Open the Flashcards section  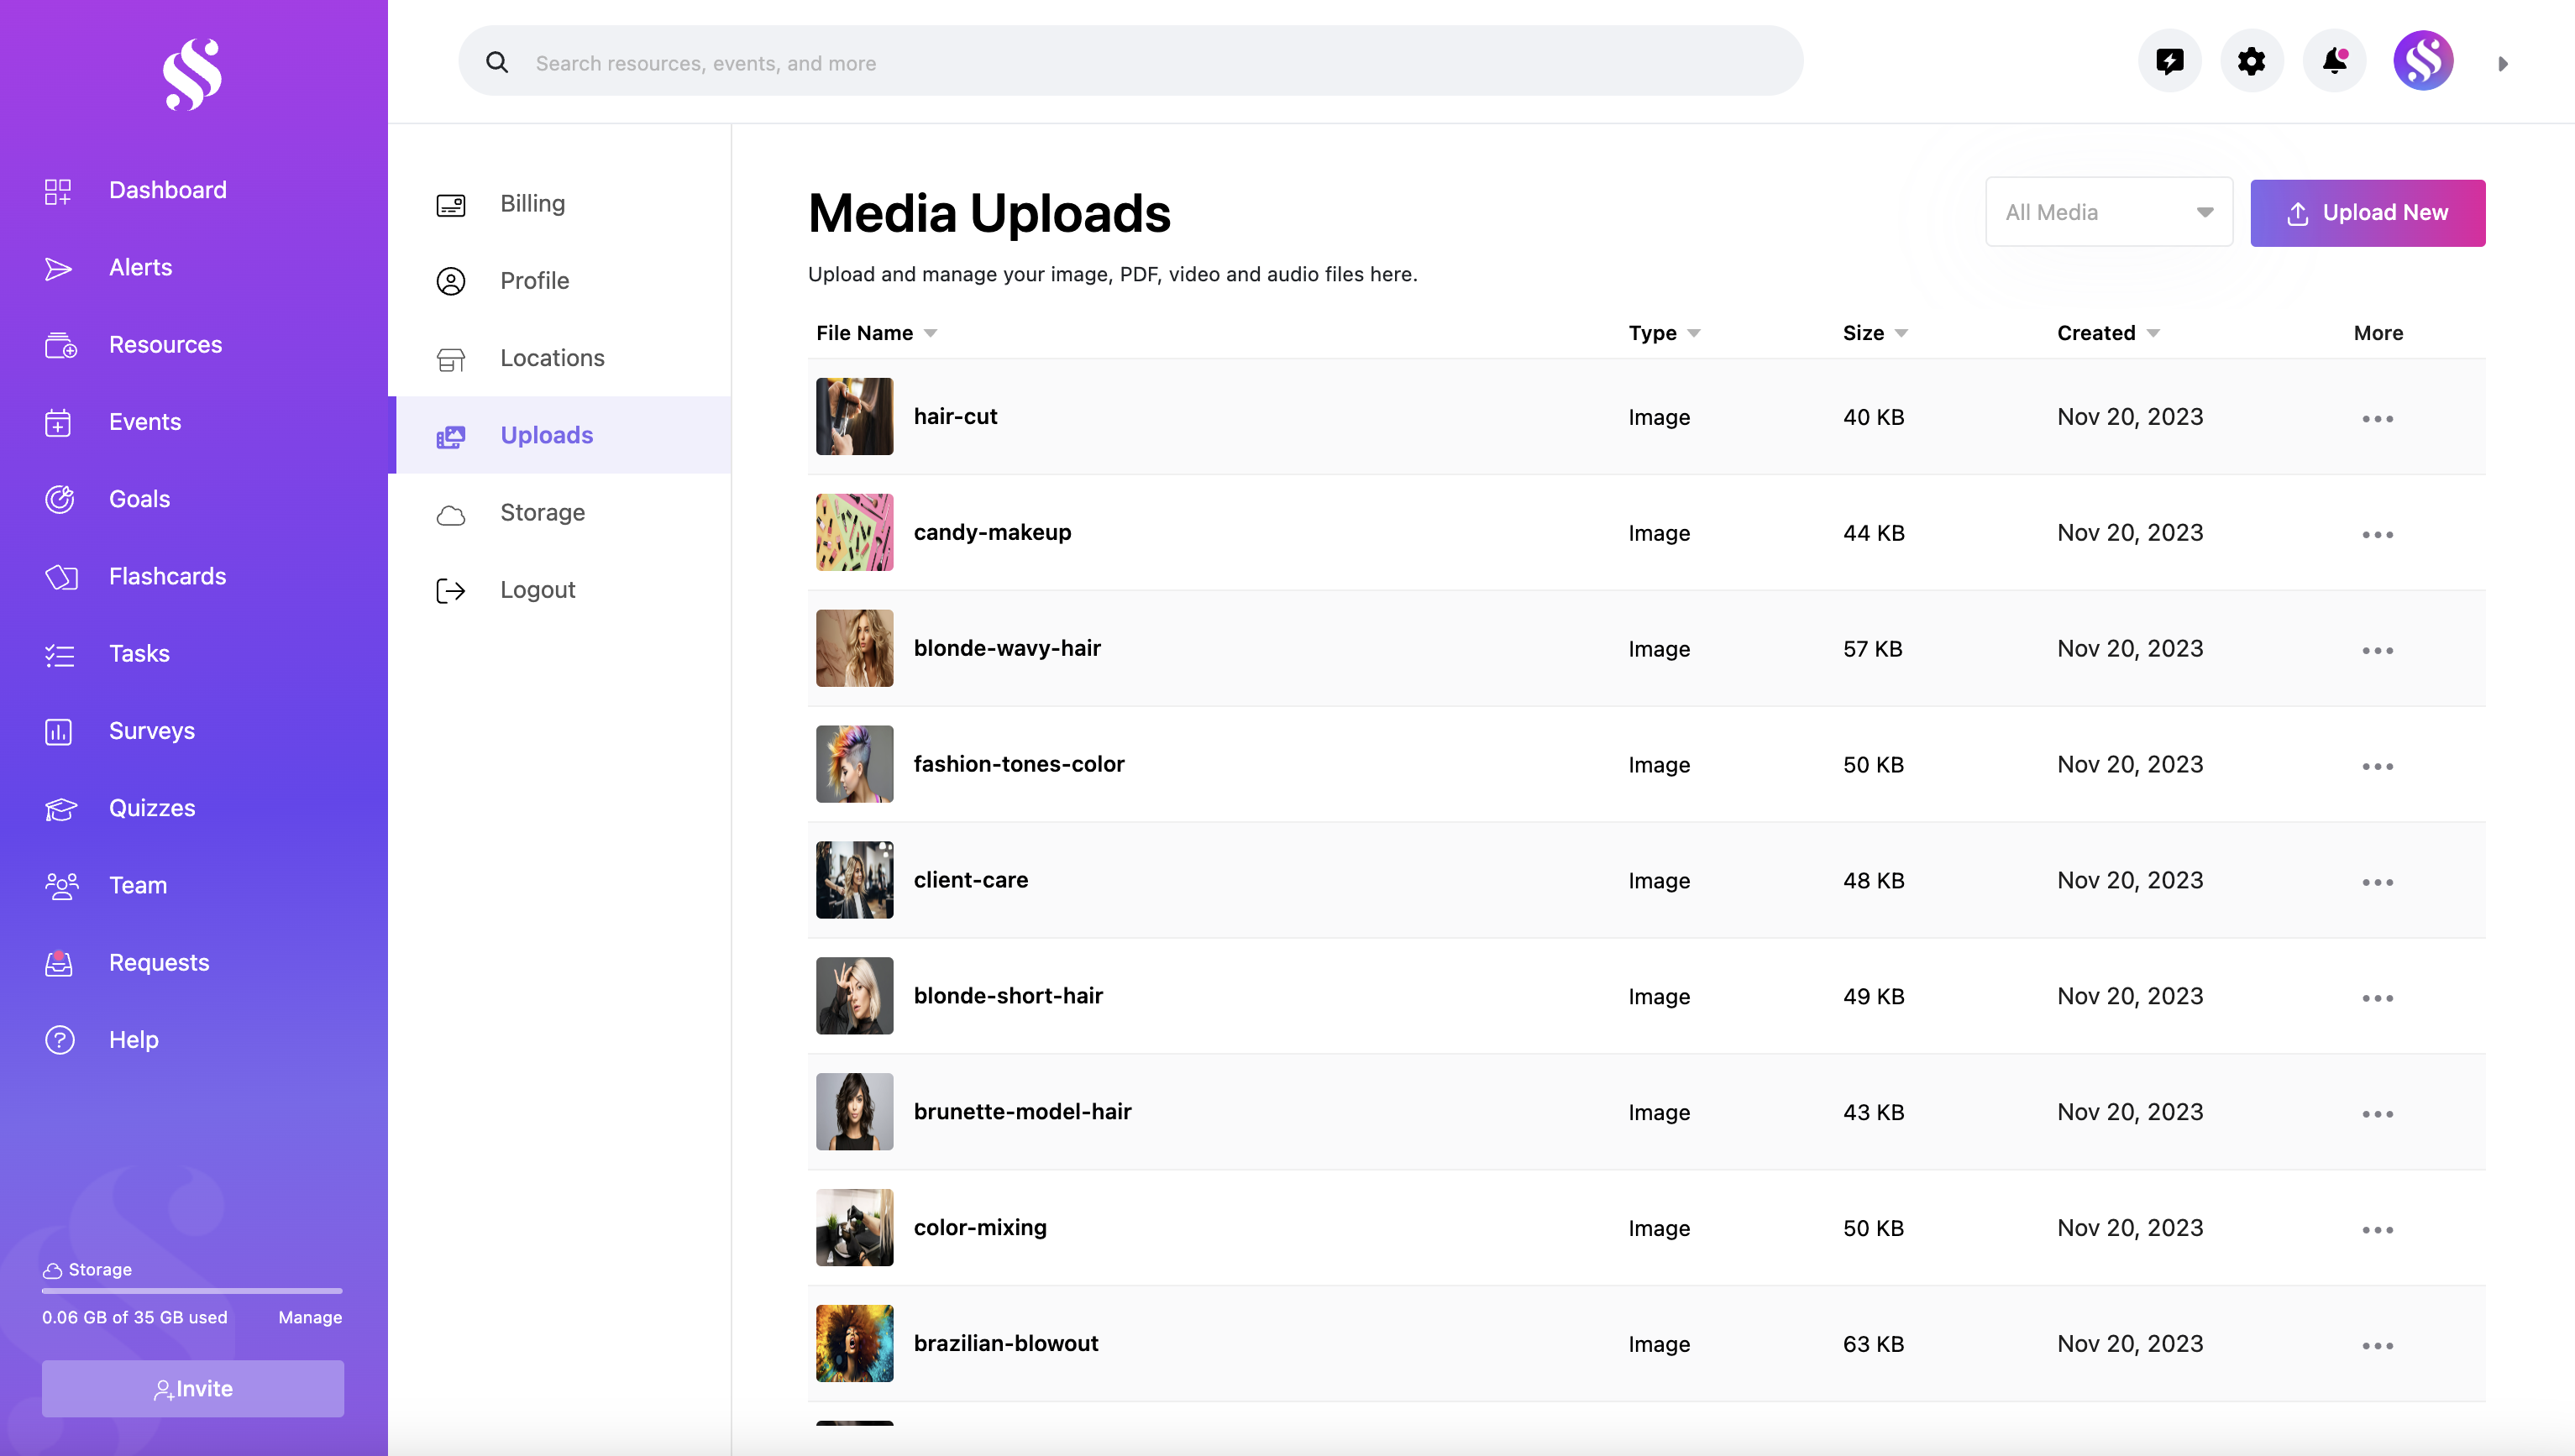tap(167, 577)
